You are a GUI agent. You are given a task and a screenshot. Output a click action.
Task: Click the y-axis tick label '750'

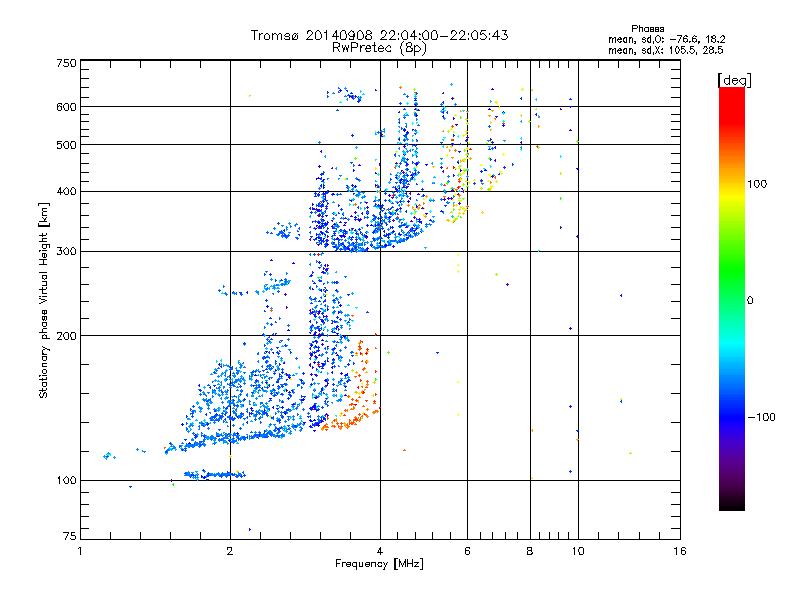coord(67,63)
